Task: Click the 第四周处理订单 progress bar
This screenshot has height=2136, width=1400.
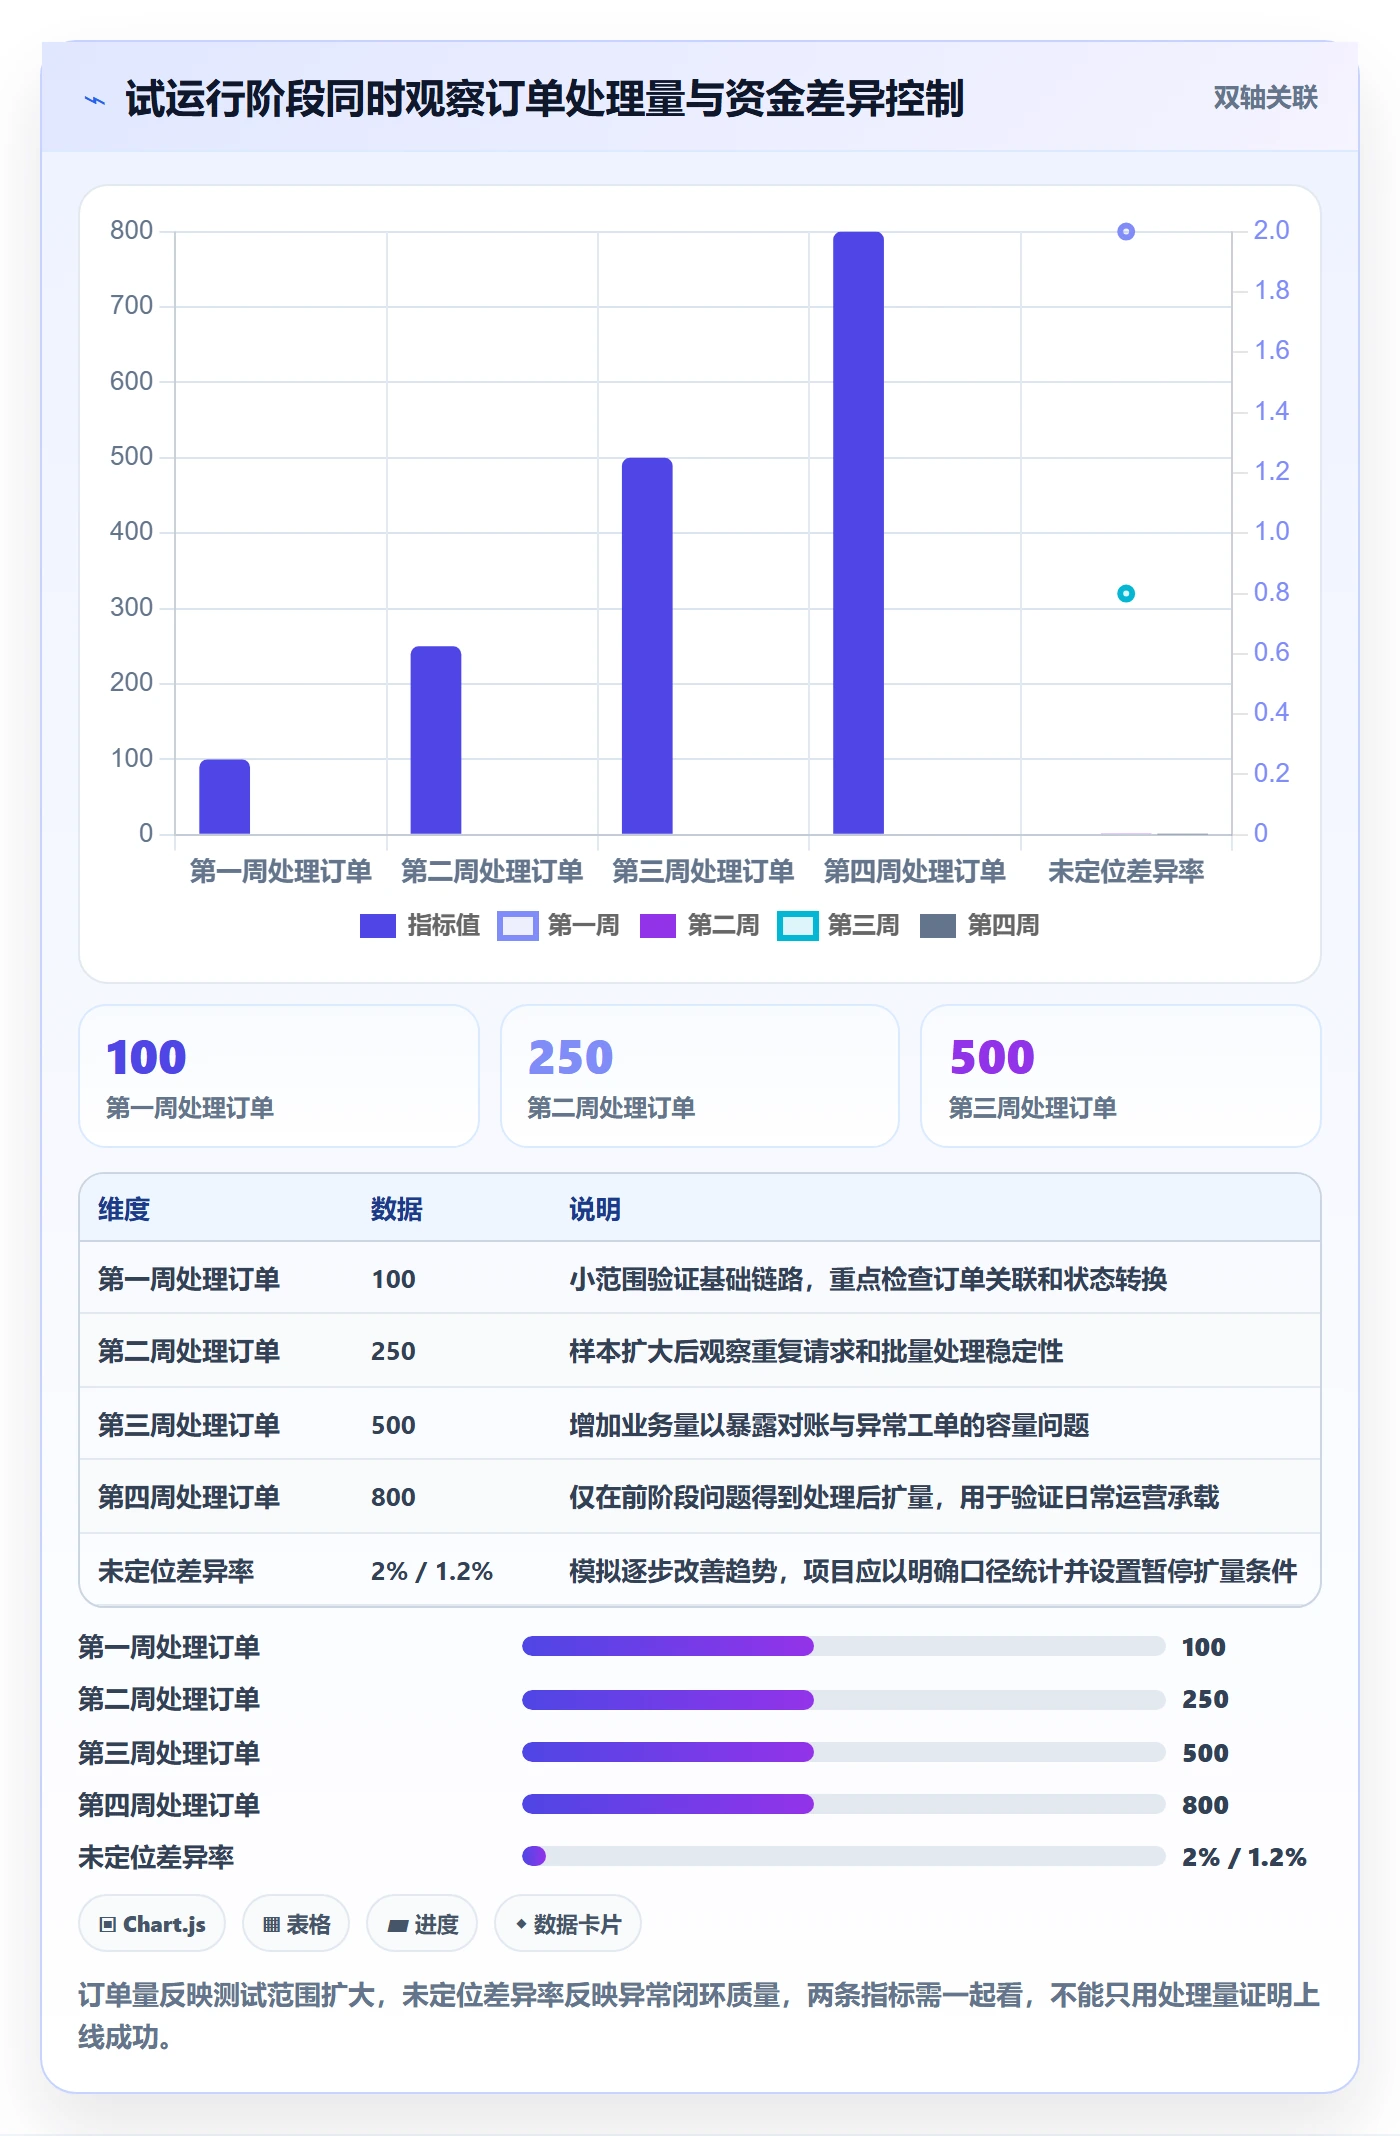Action: (843, 1804)
